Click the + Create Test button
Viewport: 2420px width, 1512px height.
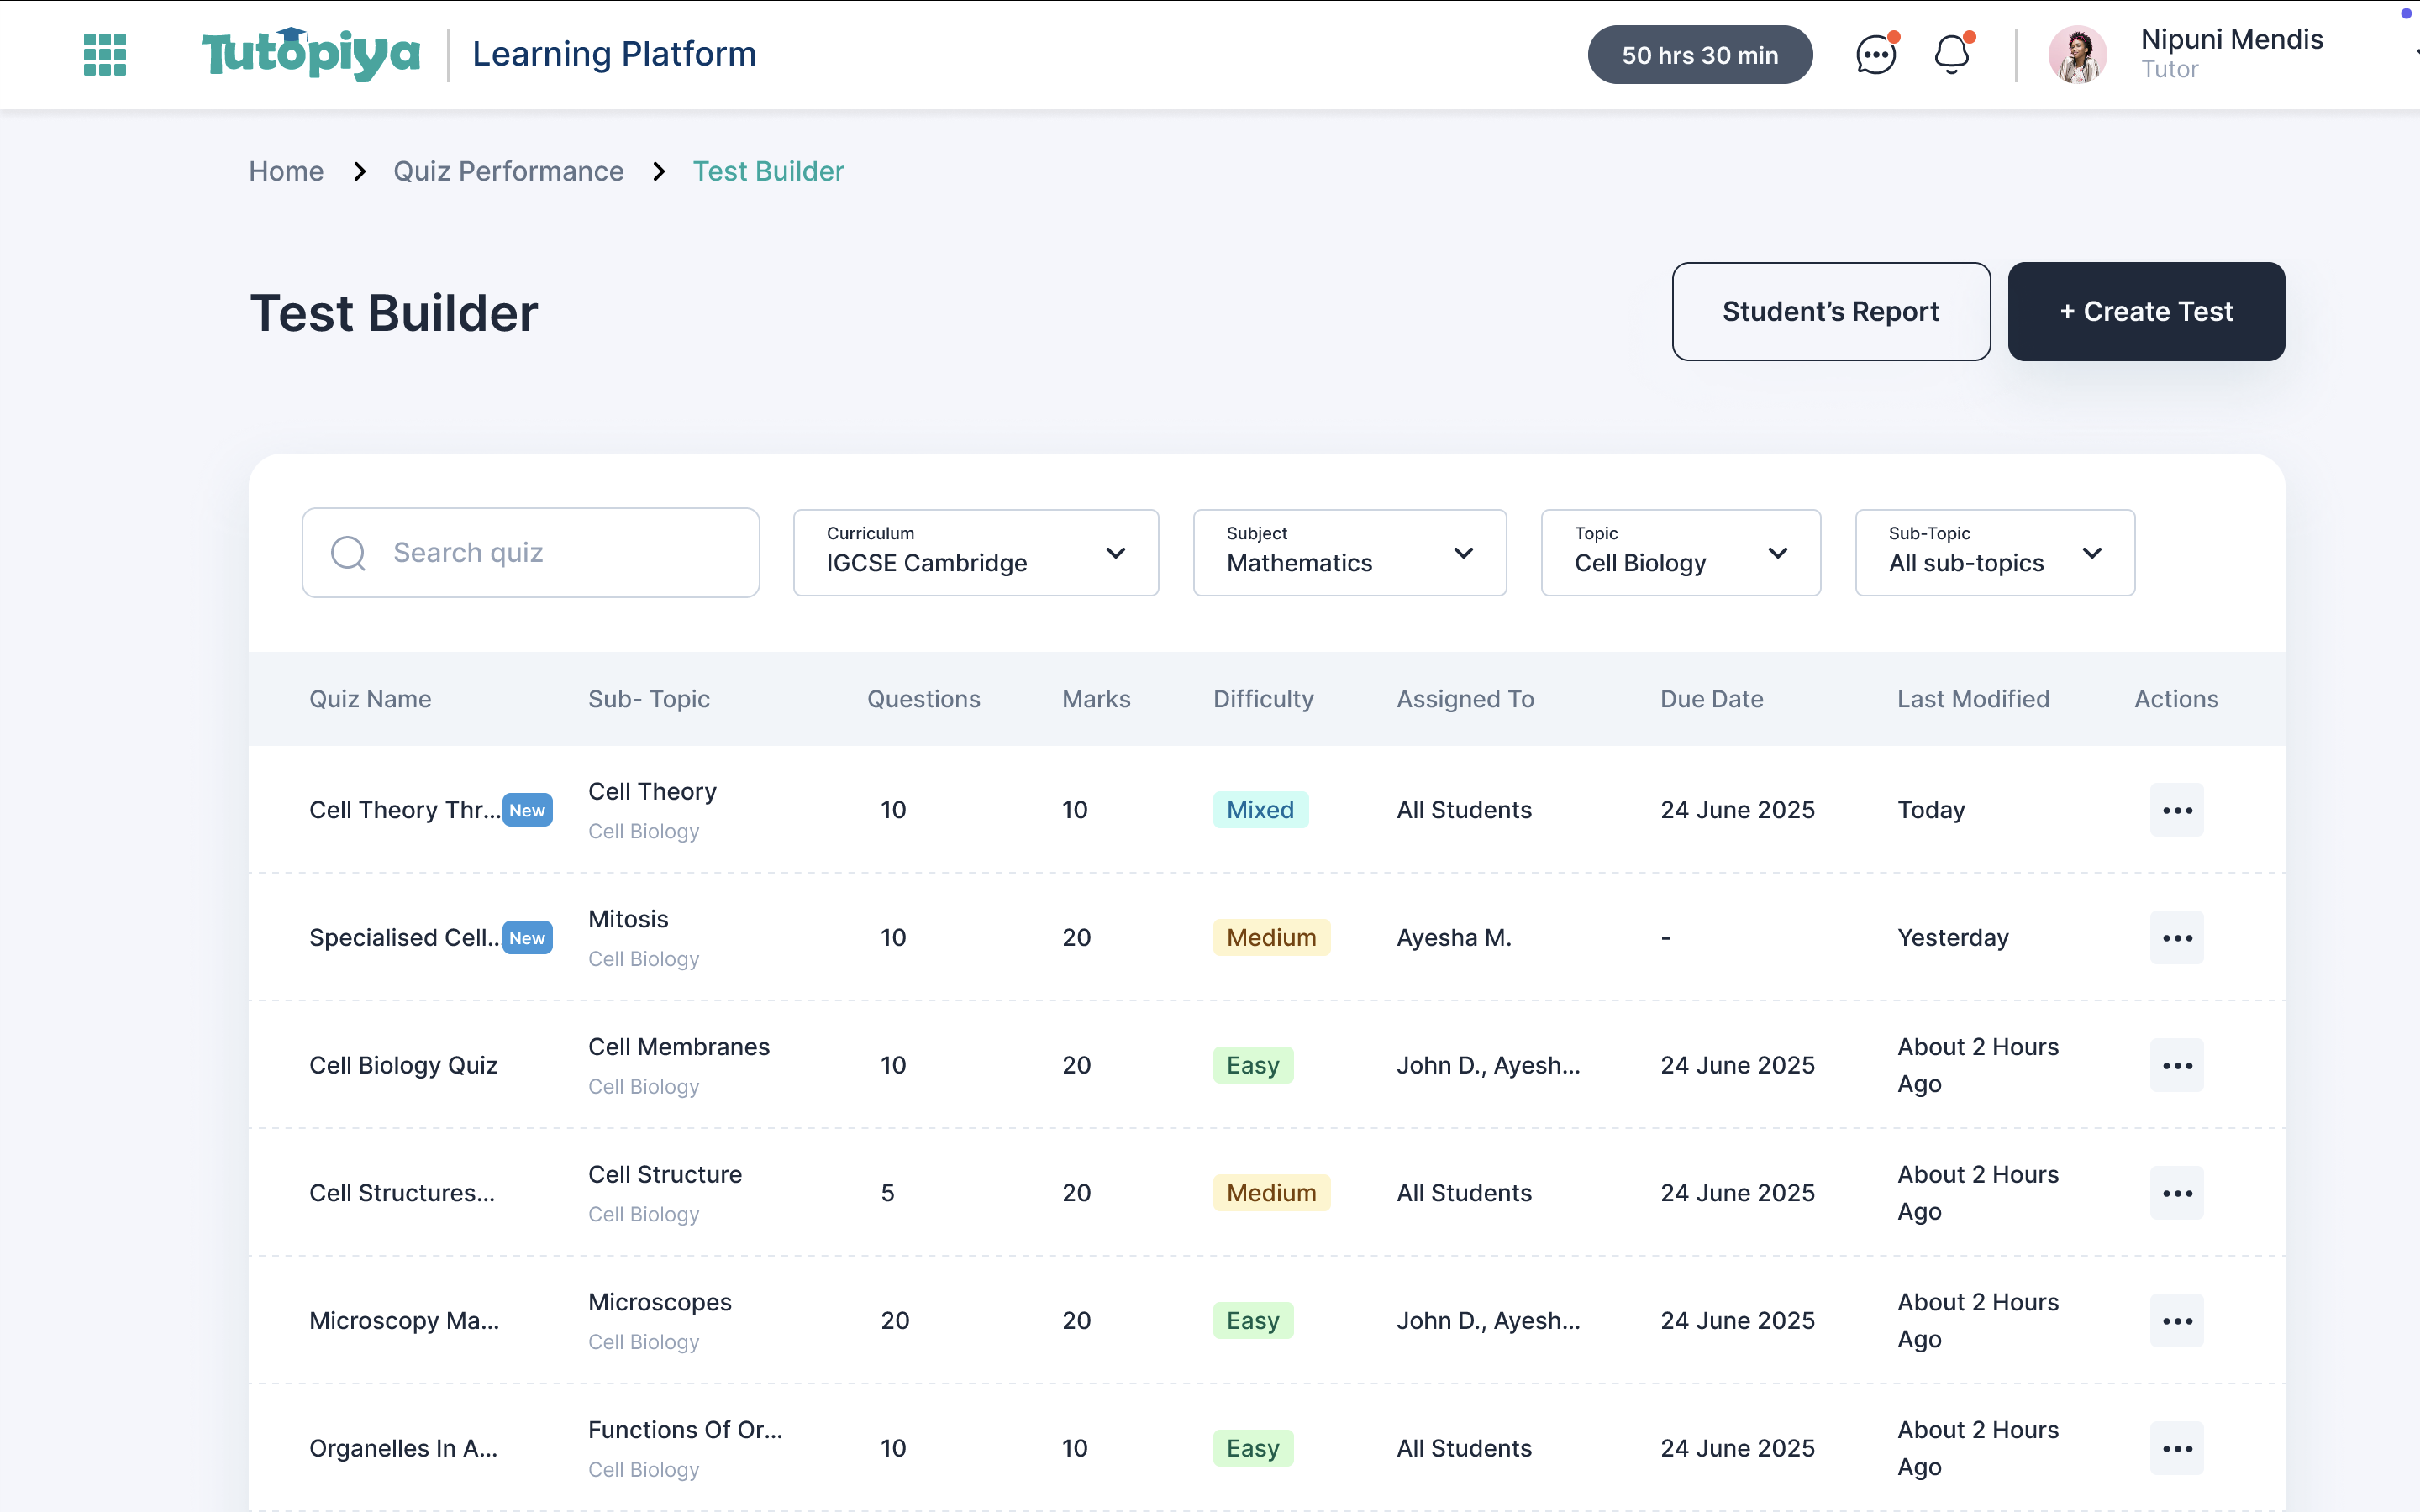pyautogui.click(x=2146, y=311)
